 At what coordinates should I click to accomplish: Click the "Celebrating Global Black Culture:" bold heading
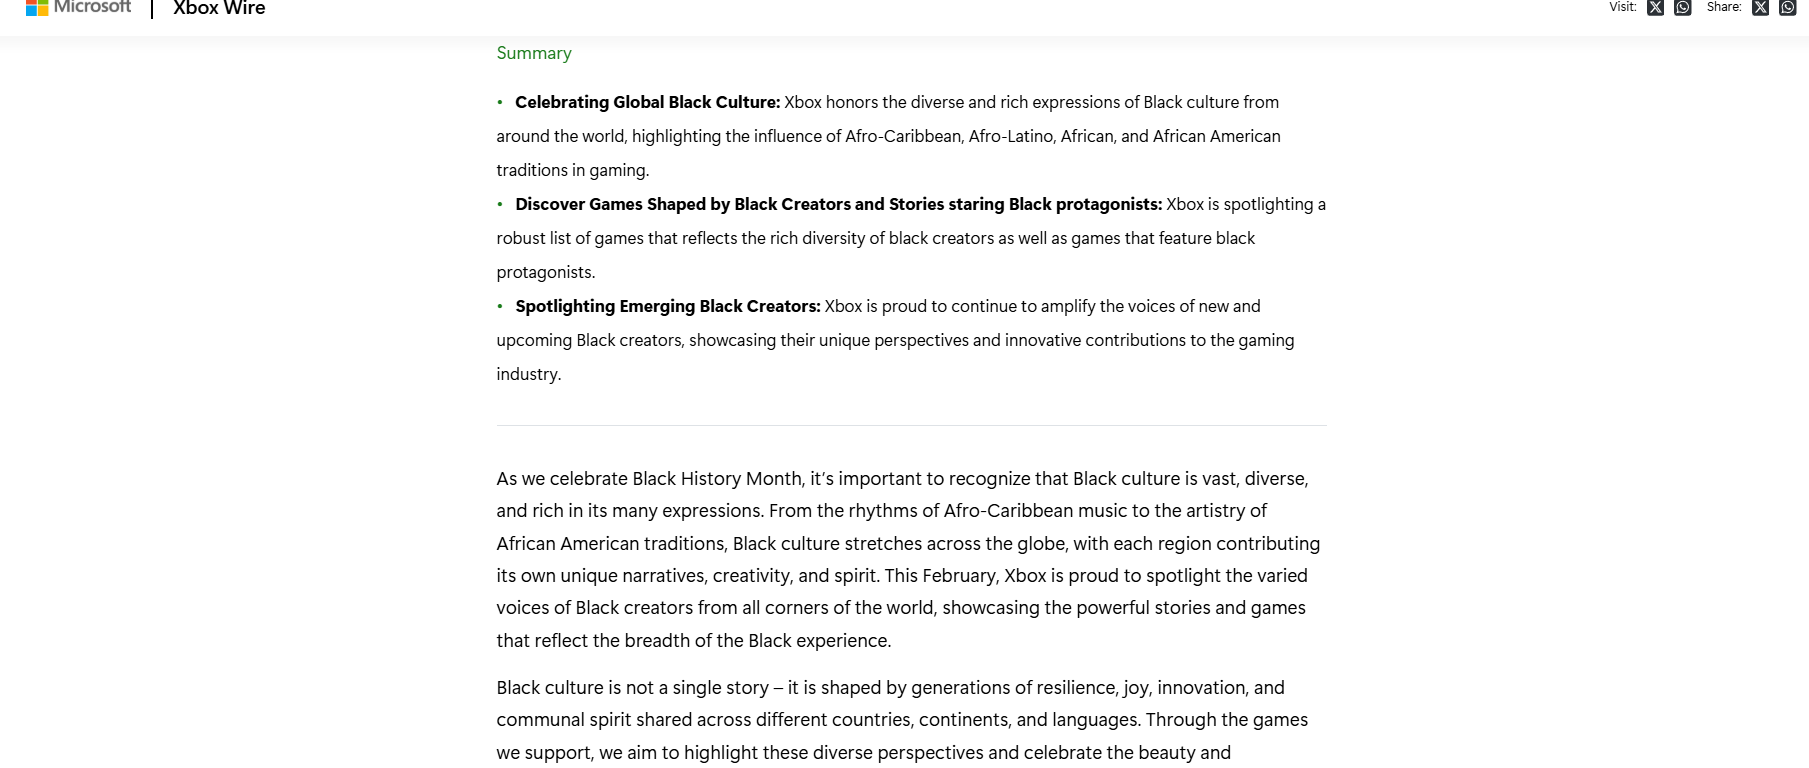[647, 102]
